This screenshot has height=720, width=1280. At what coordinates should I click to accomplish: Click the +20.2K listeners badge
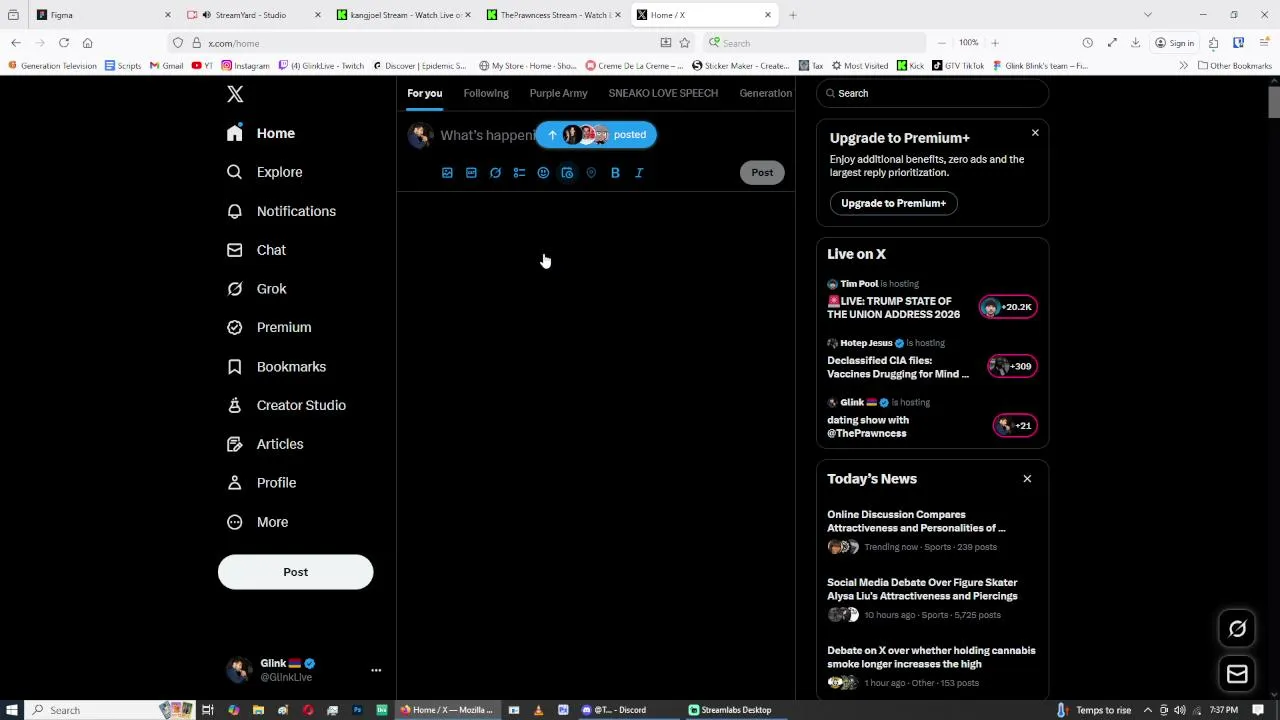(x=1009, y=307)
